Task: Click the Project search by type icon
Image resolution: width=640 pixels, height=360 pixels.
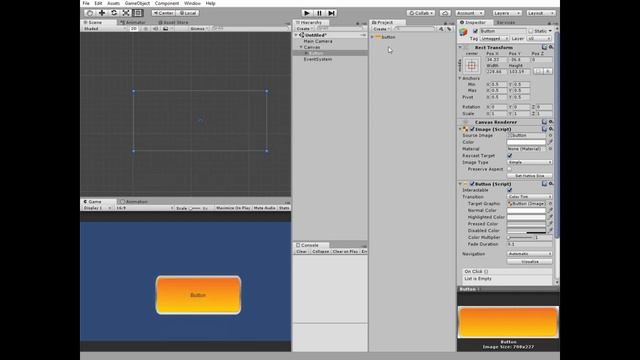Action: 441,29
